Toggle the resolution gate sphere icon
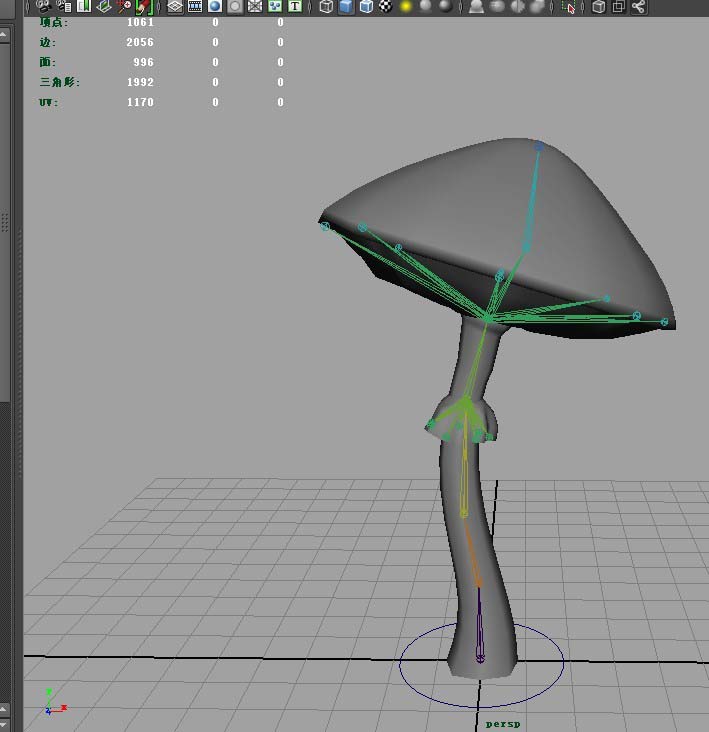 point(215,6)
